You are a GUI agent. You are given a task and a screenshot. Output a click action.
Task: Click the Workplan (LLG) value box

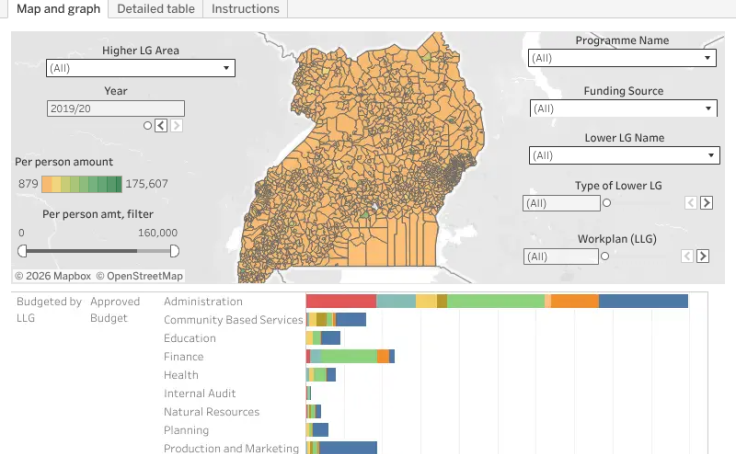coord(561,257)
